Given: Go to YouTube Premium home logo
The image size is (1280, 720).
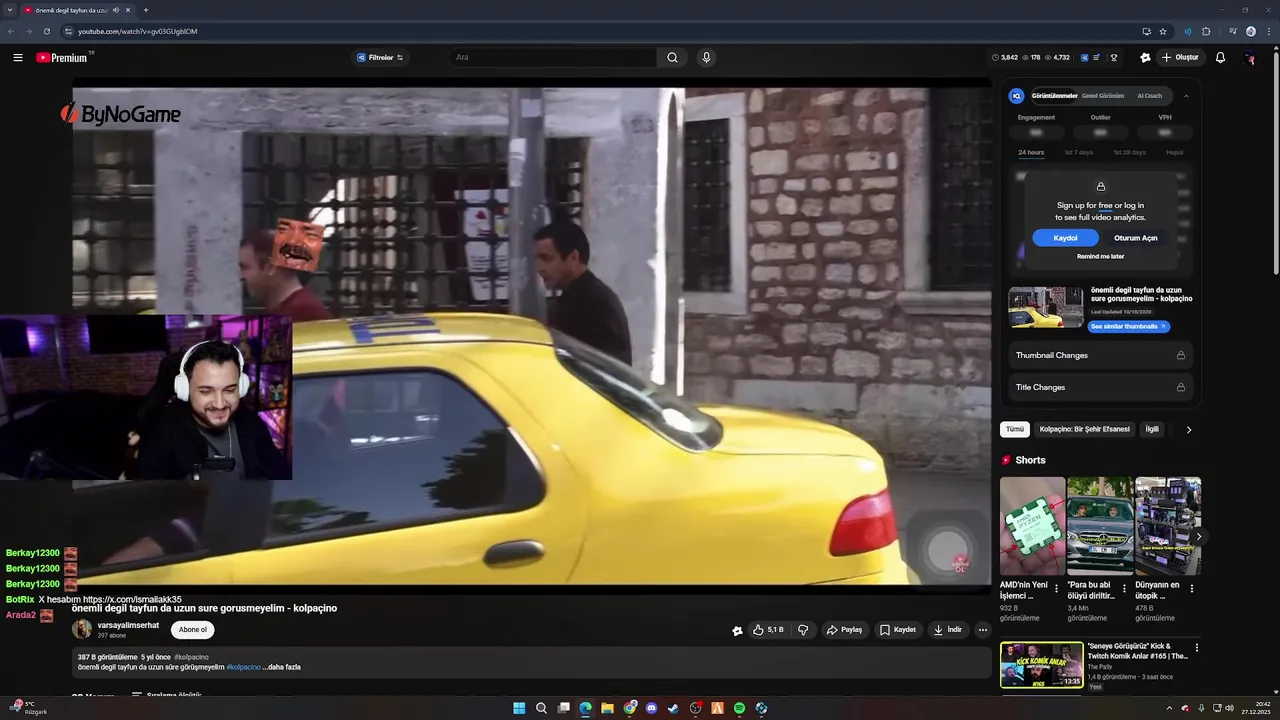Looking at the screenshot, I should [64, 58].
